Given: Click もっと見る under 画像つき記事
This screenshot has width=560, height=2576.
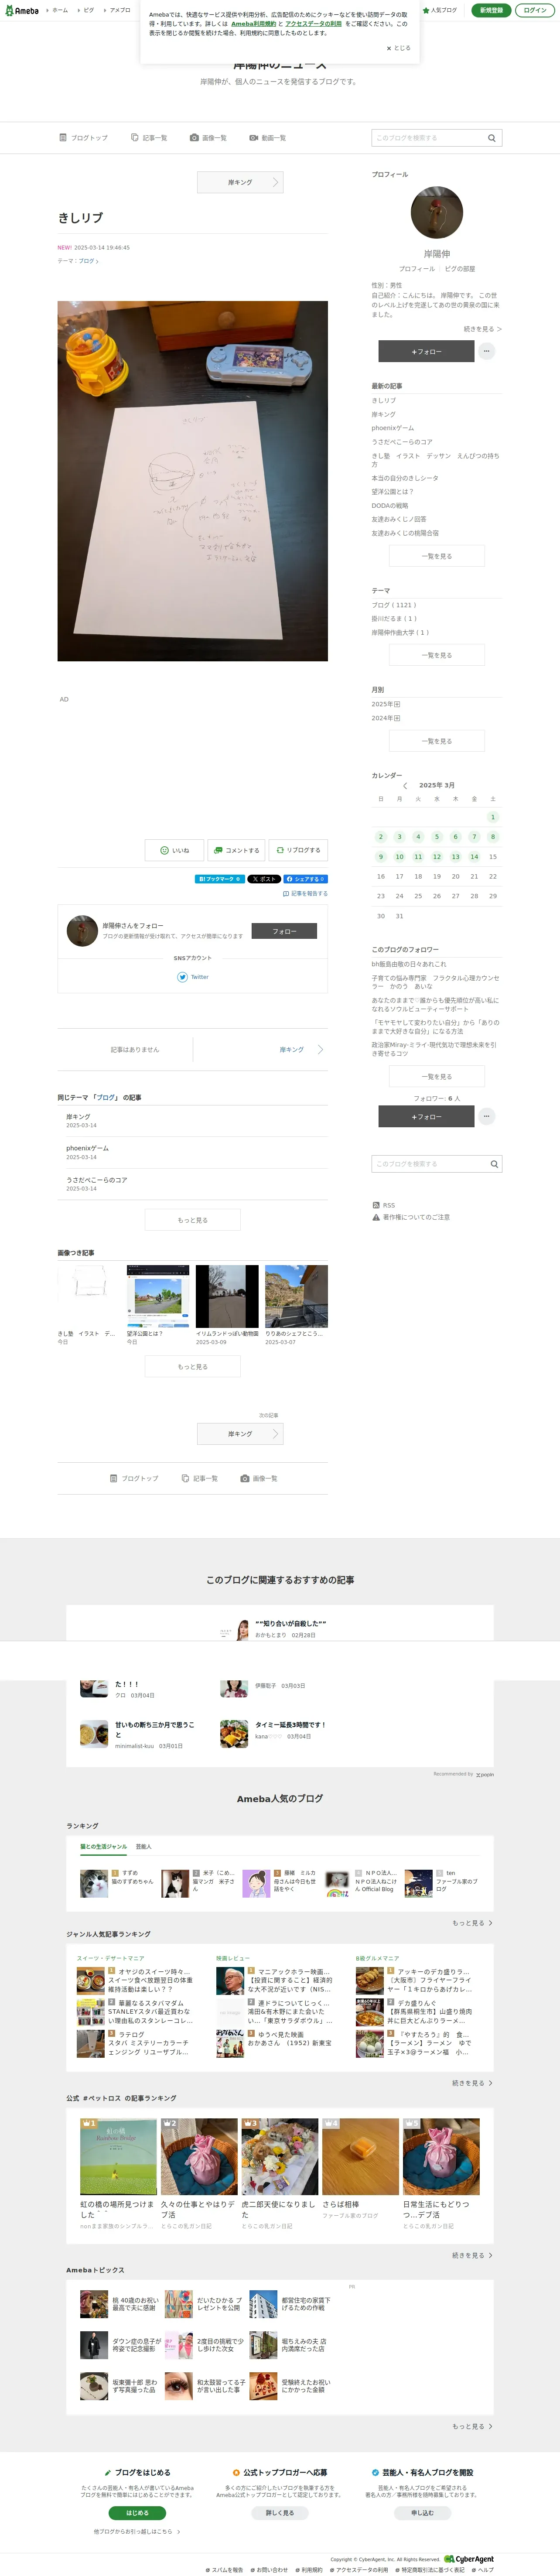Looking at the screenshot, I should pyautogui.click(x=193, y=1367).
